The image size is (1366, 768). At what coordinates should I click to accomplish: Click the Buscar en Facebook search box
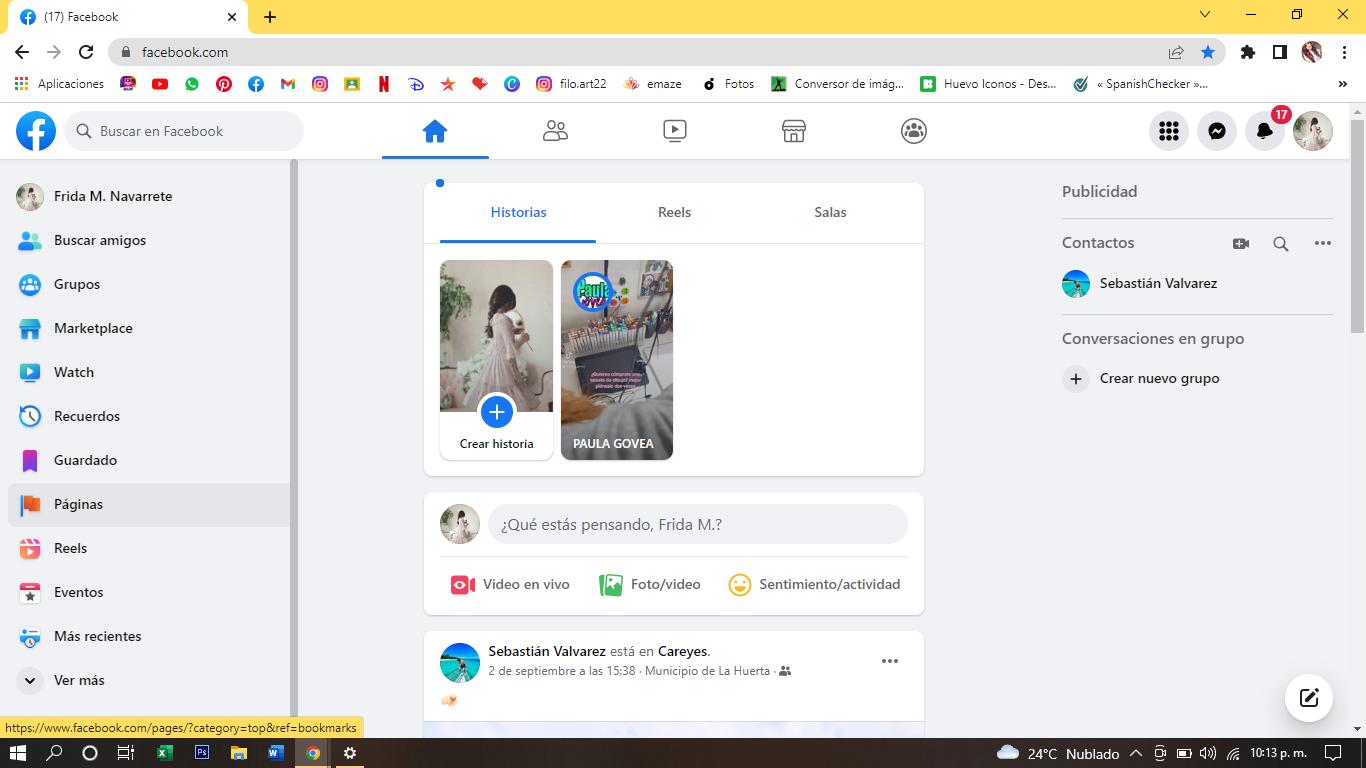coord(184,131)
